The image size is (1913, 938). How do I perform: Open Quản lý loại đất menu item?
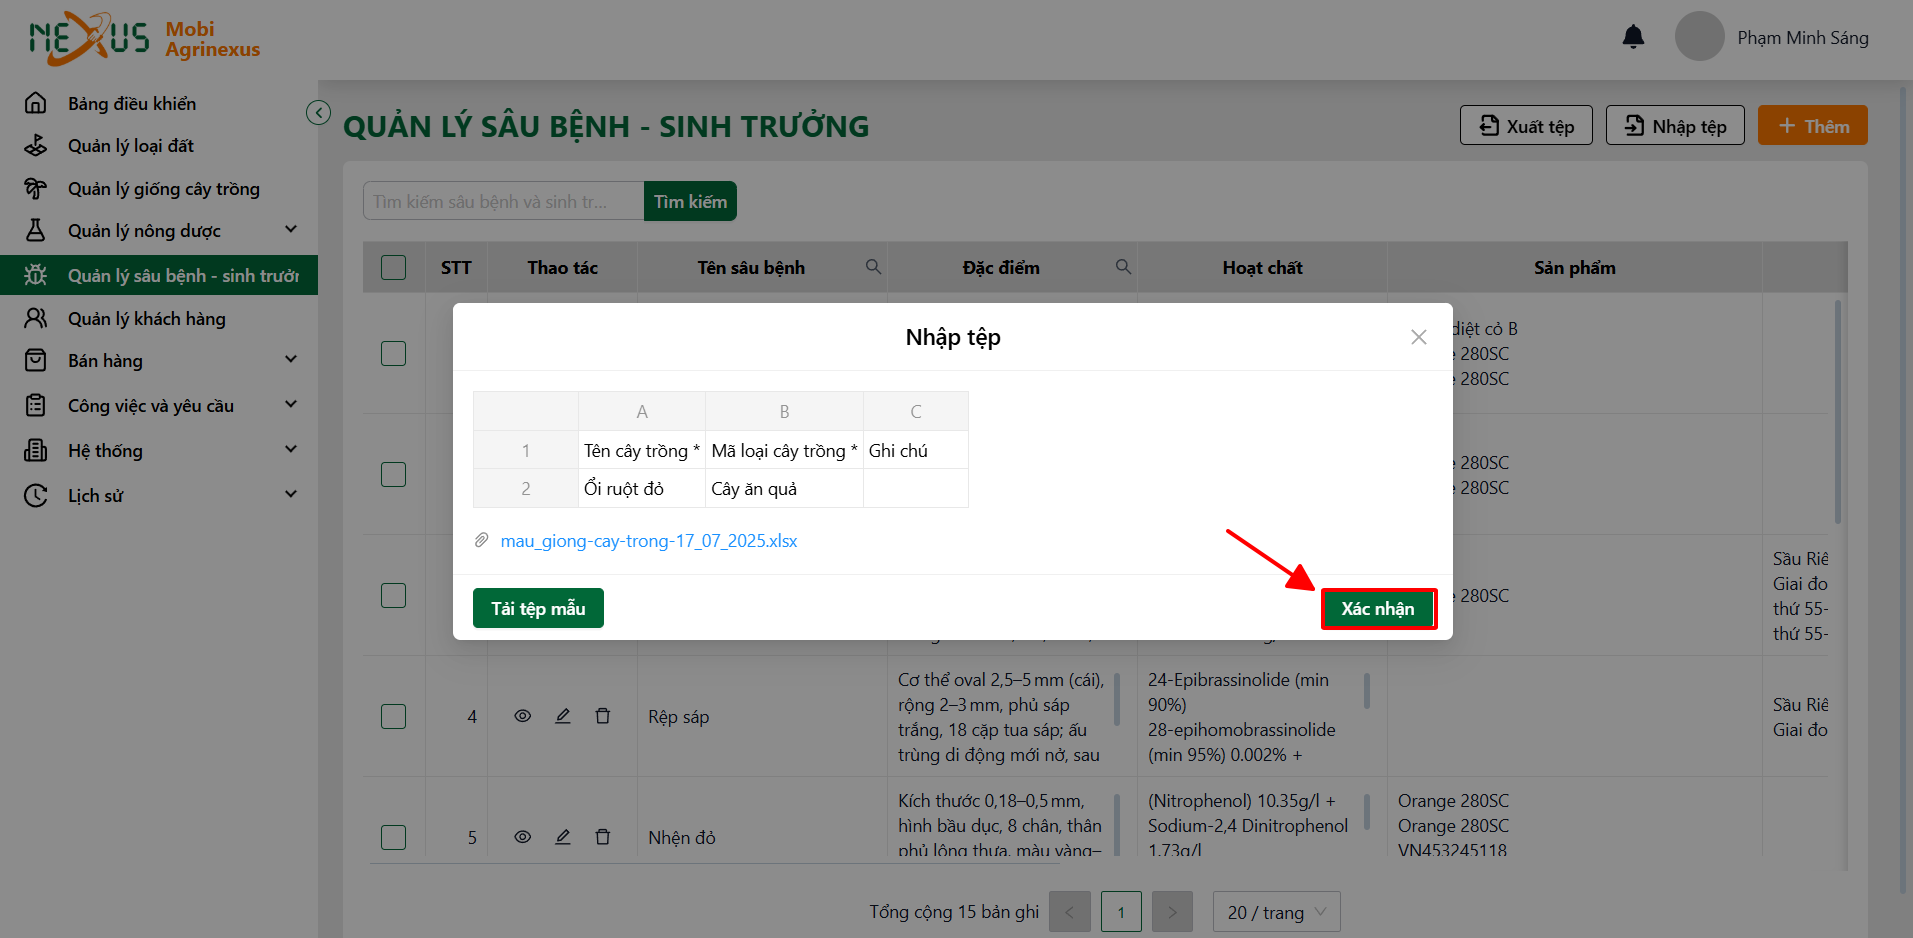click(159, 146)
